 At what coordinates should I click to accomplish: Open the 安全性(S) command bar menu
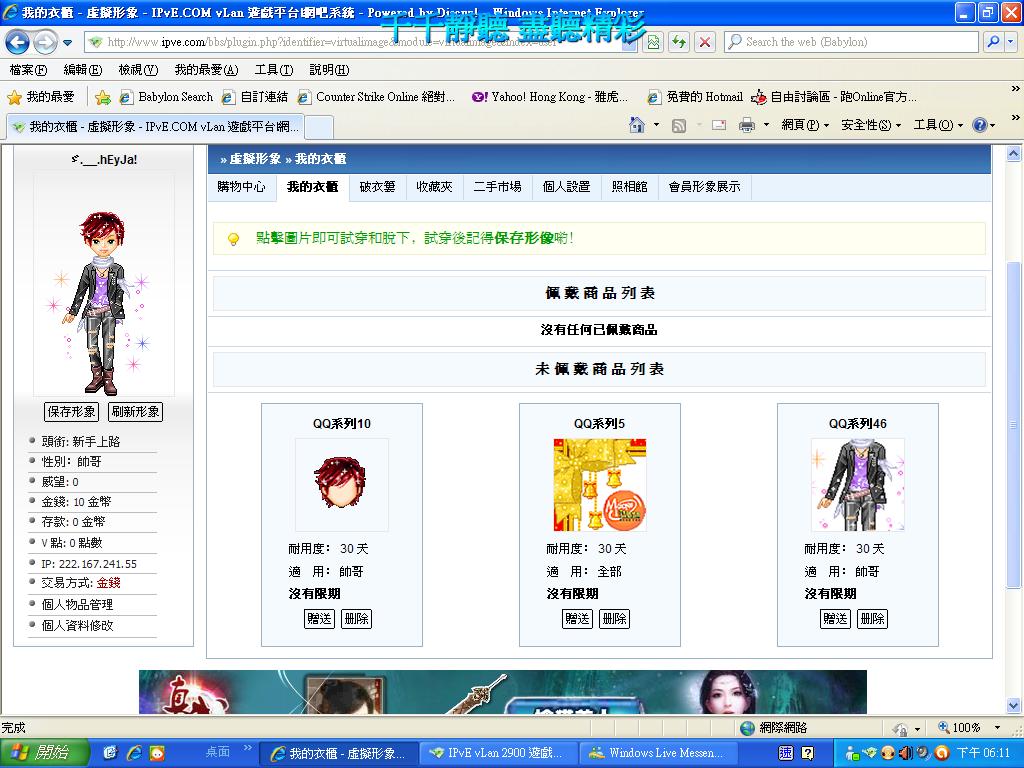pos(871,125)
